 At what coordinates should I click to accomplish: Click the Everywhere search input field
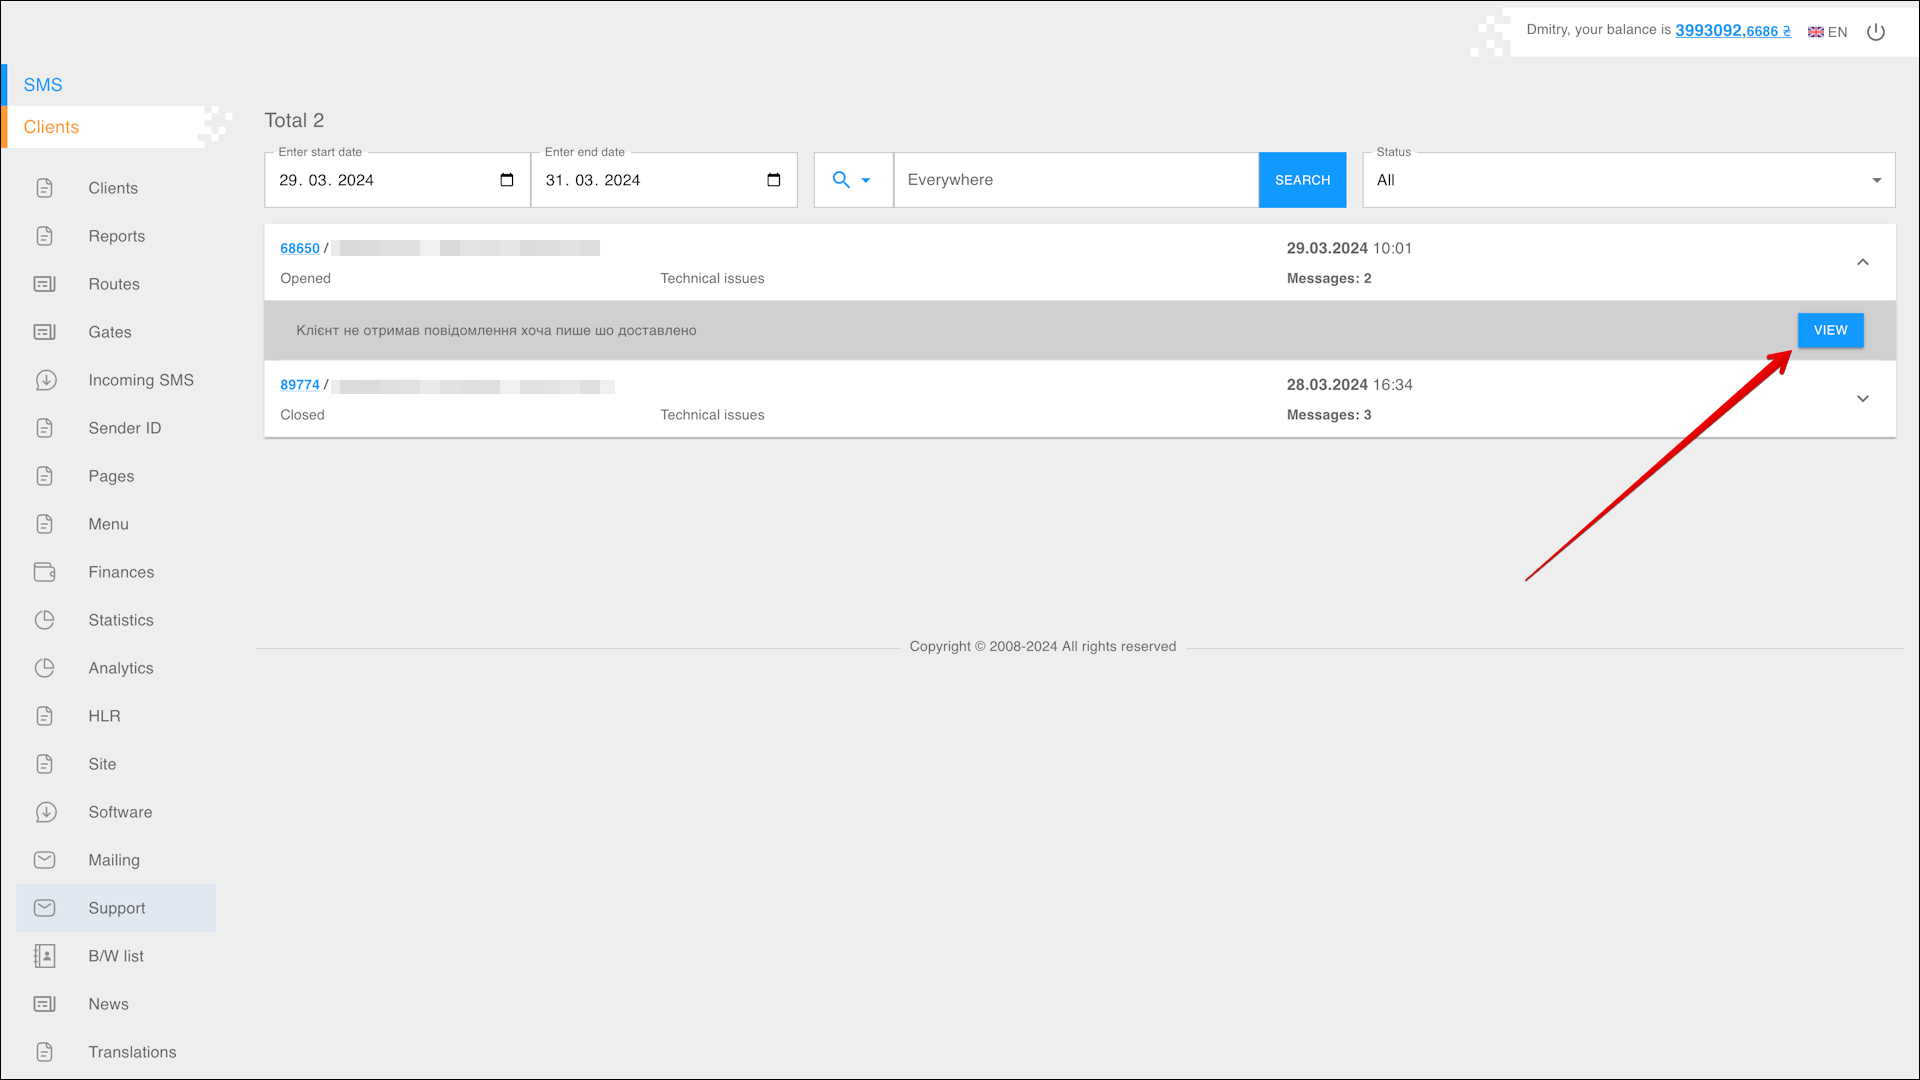1075,180
